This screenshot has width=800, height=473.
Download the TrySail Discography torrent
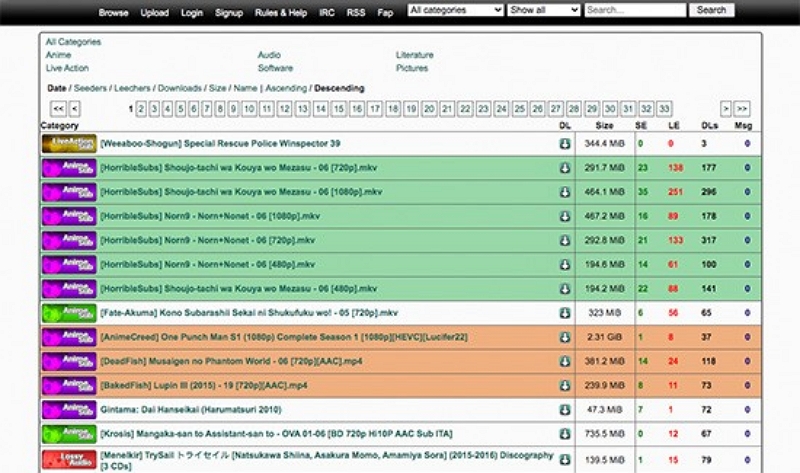[564, 460]
